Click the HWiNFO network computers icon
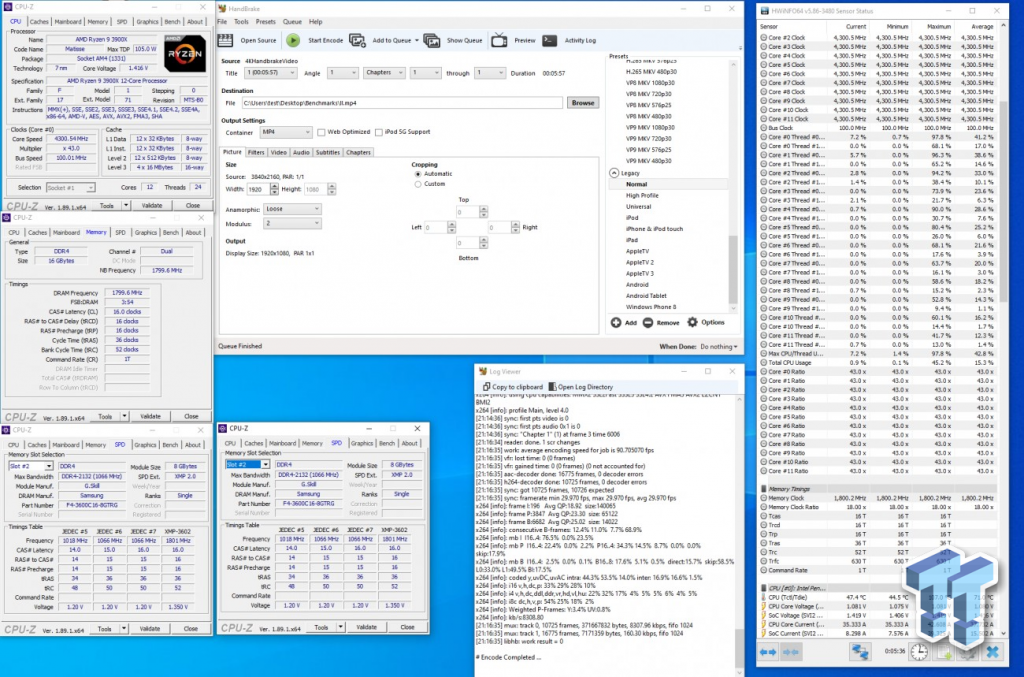Viewport: 1024px width, 677px height. pos(859,651)
